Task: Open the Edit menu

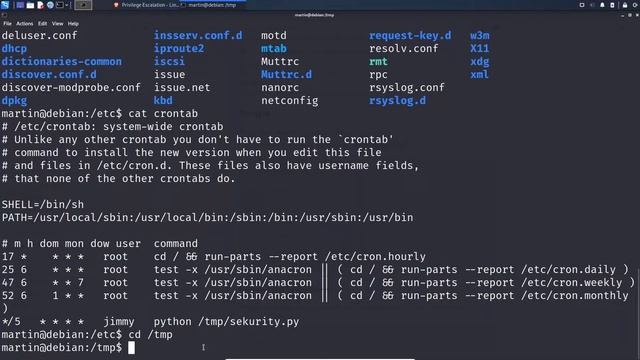Action: (42, 24)
